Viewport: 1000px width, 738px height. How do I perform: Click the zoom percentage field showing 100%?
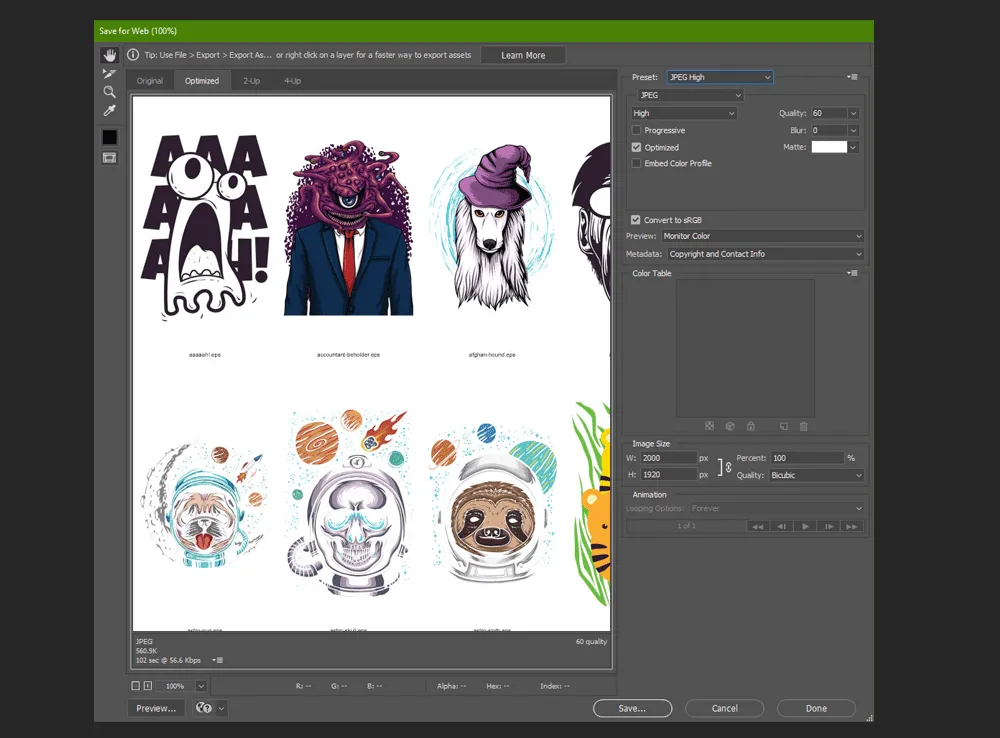tap(175, 686)
